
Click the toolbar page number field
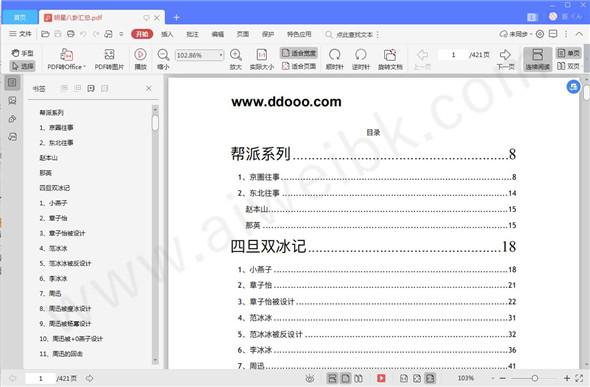[x=453, y=55]
